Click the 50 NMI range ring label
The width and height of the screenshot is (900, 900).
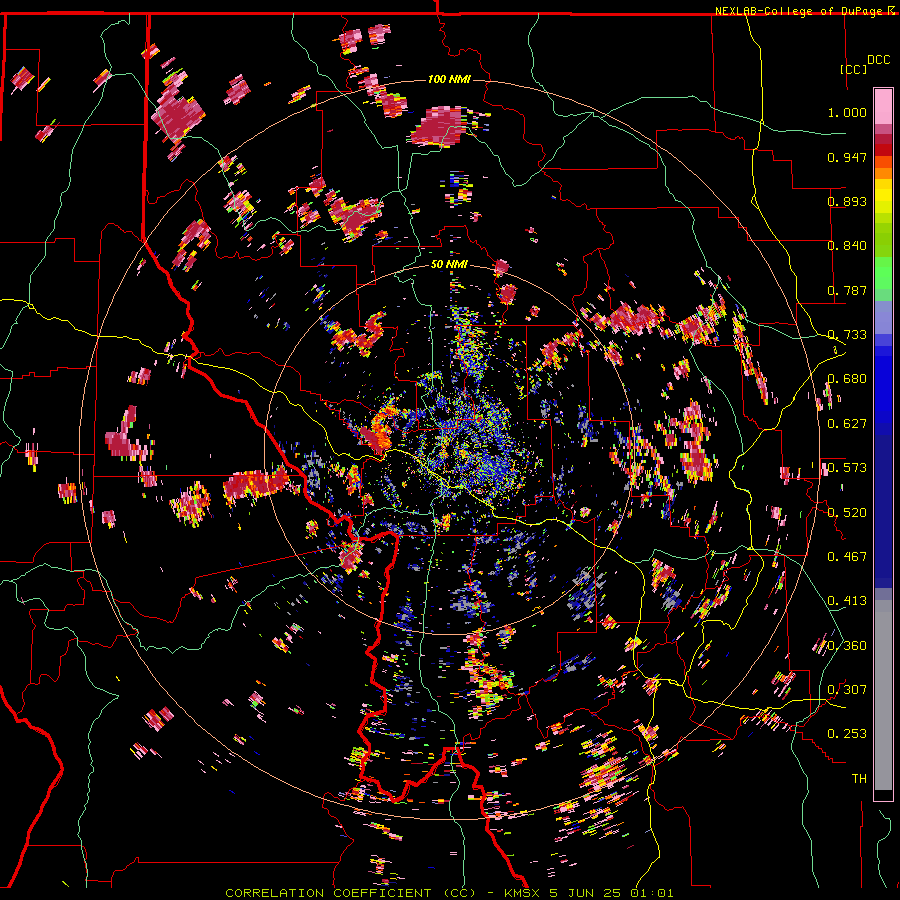449,265
